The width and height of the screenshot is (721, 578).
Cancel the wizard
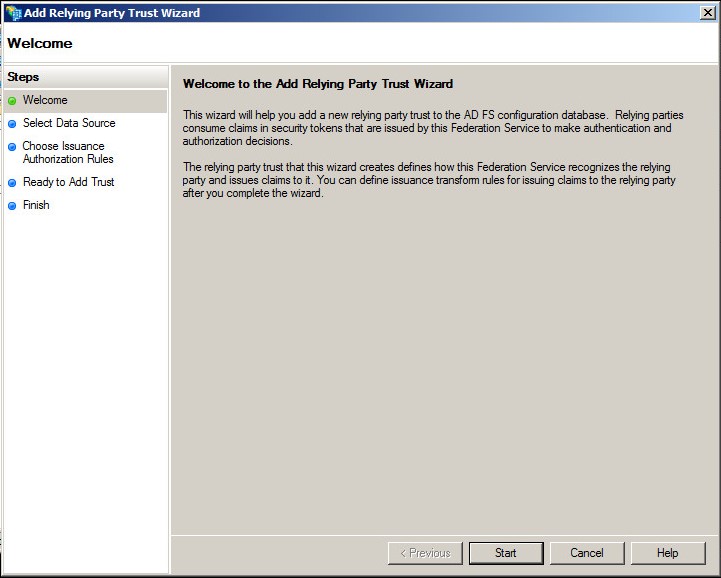click(x=587, y=553)
